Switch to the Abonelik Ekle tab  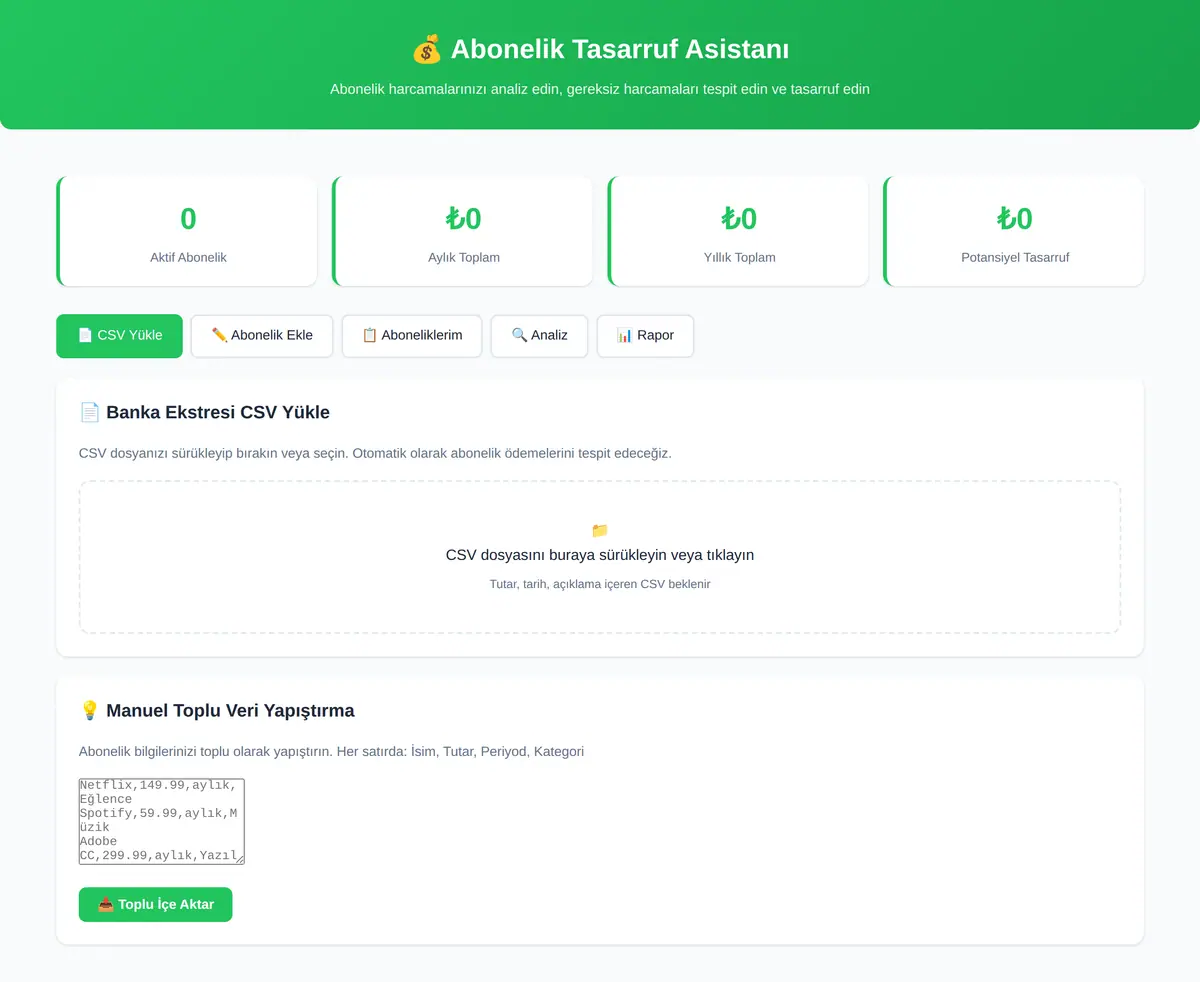click(262, 336)
